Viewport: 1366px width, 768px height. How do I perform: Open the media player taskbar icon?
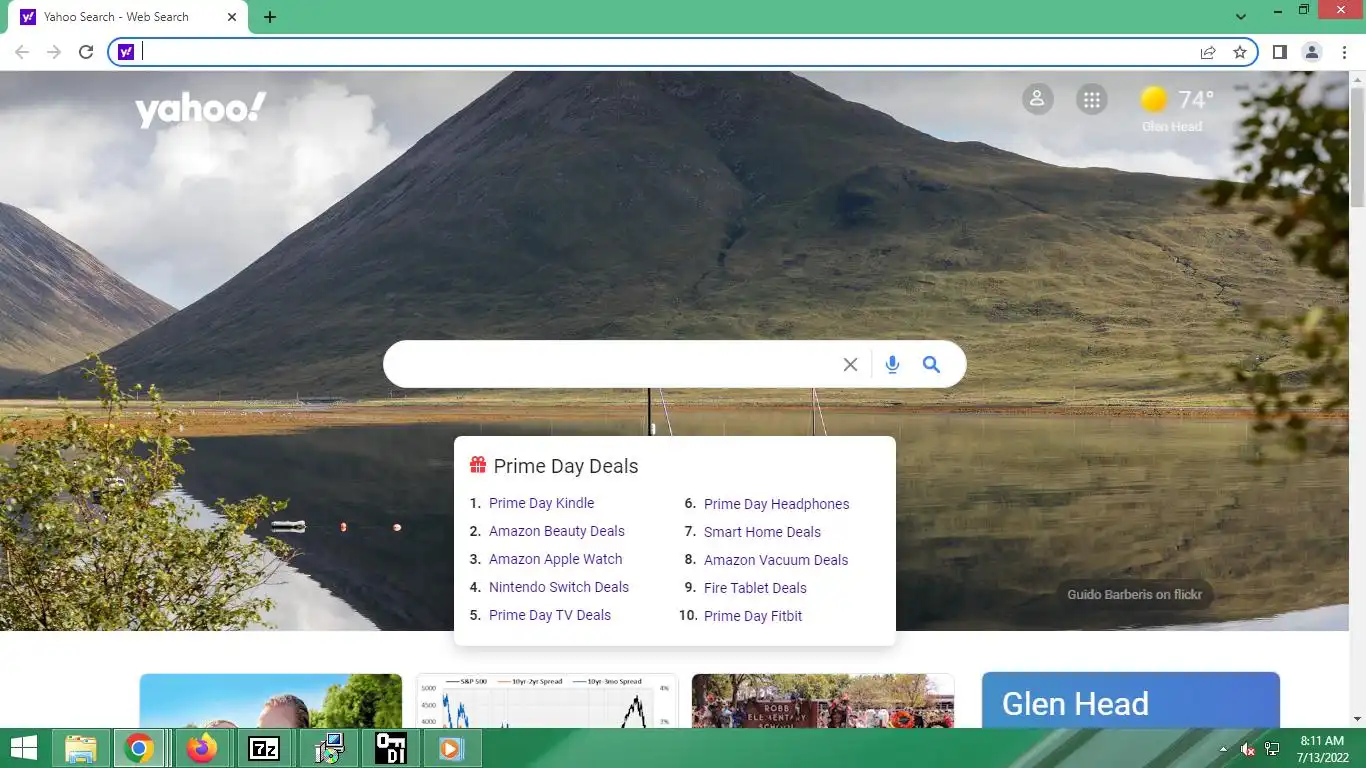click(450, 748)
